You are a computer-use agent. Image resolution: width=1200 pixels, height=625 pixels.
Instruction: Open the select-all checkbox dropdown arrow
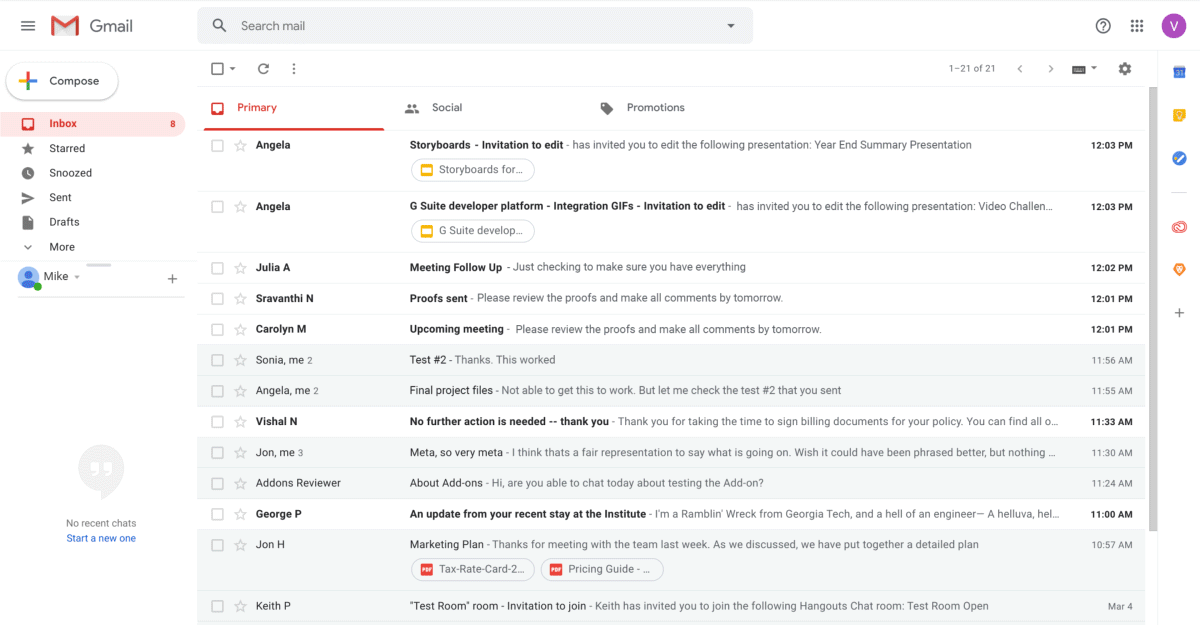233,69
